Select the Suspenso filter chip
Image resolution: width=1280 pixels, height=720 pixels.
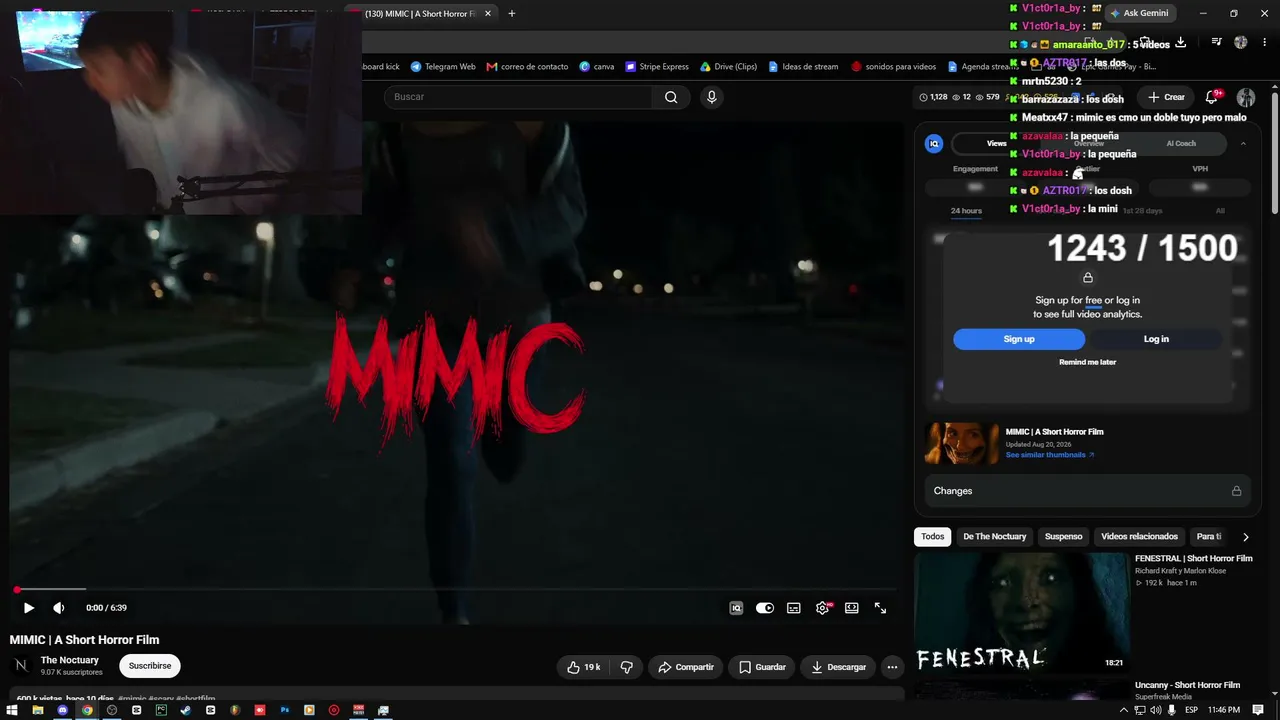1063,537
